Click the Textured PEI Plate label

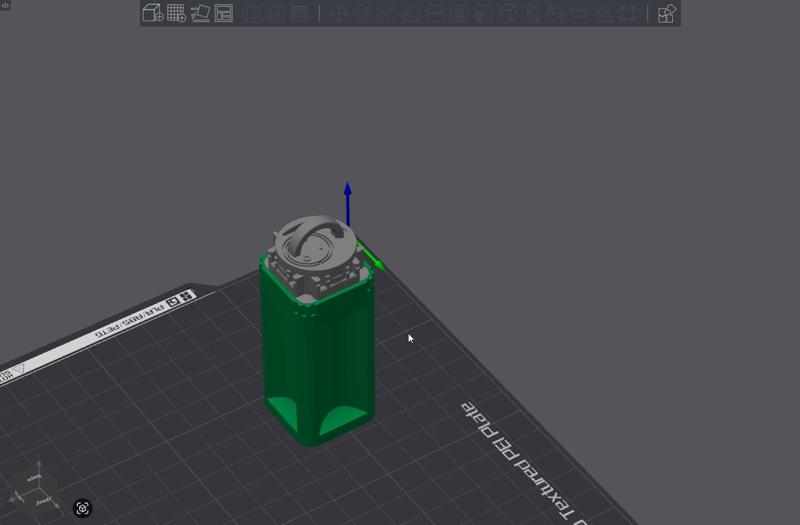523,463
